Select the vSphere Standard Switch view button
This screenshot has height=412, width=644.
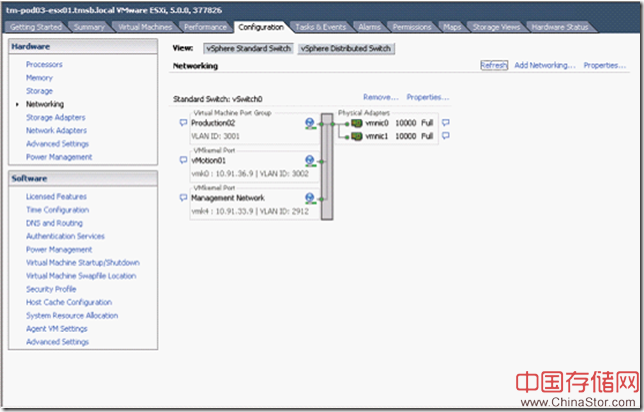248,48
